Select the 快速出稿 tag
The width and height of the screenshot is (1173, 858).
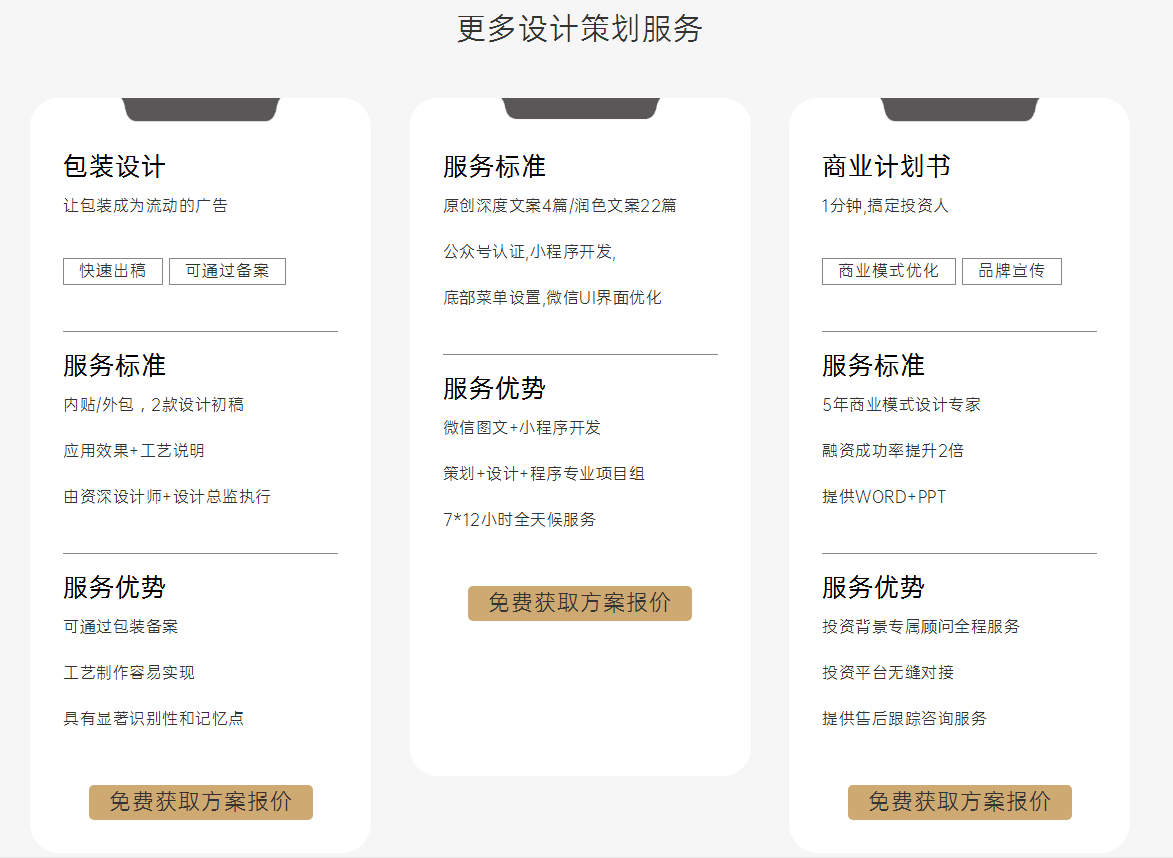112,271
